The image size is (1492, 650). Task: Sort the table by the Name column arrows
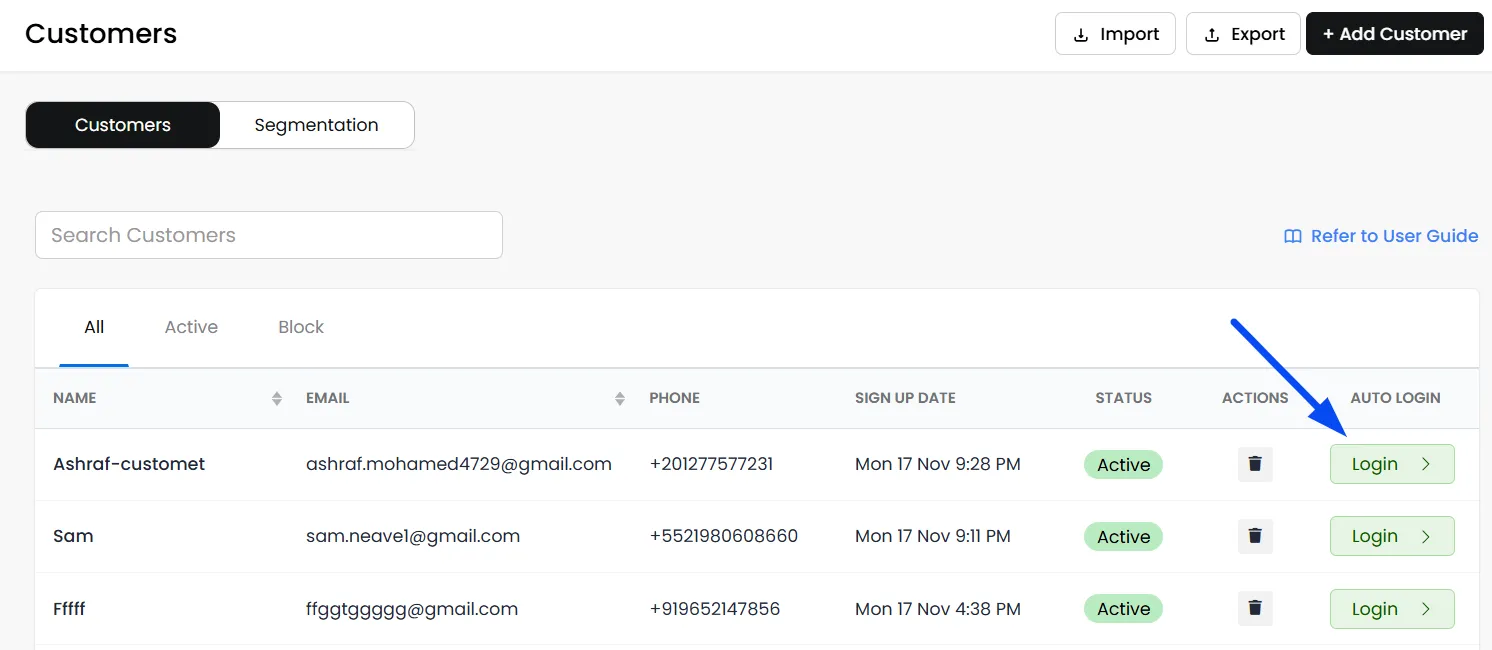pos(277,398)
